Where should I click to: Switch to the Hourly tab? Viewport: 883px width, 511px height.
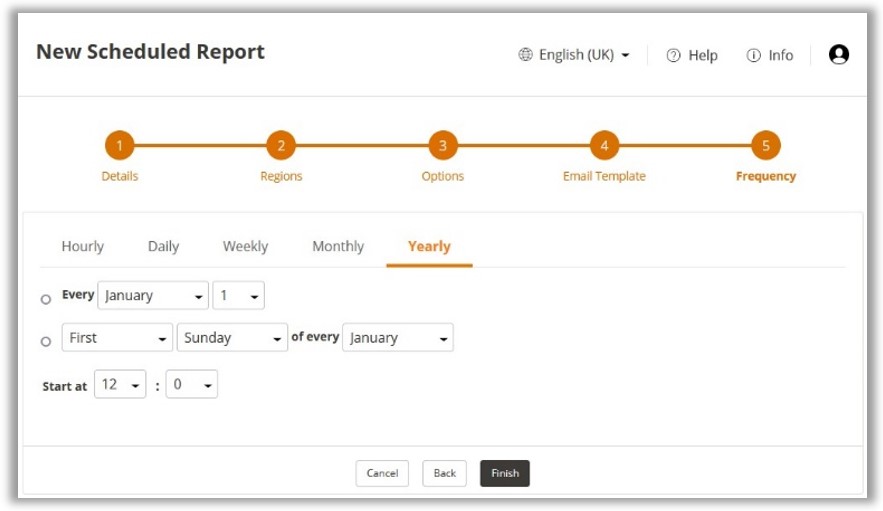83,247
